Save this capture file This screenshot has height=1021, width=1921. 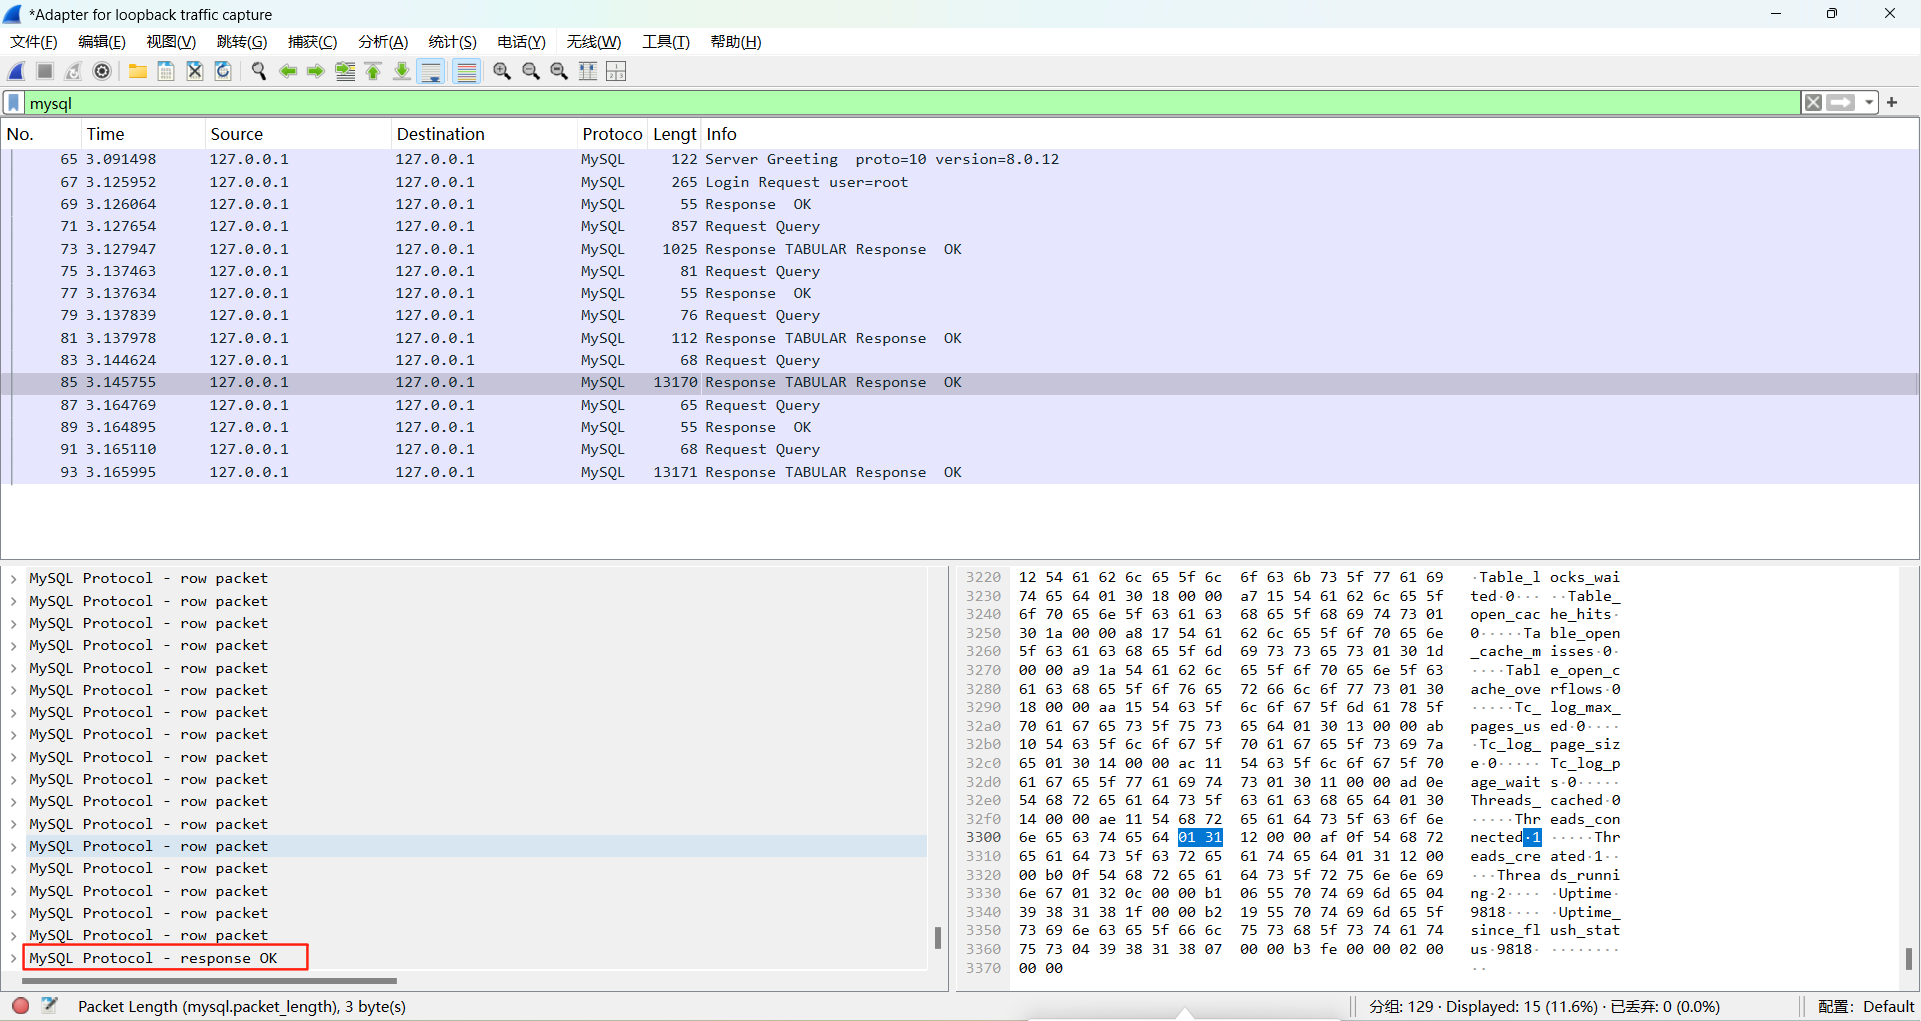tap(166, 71)
